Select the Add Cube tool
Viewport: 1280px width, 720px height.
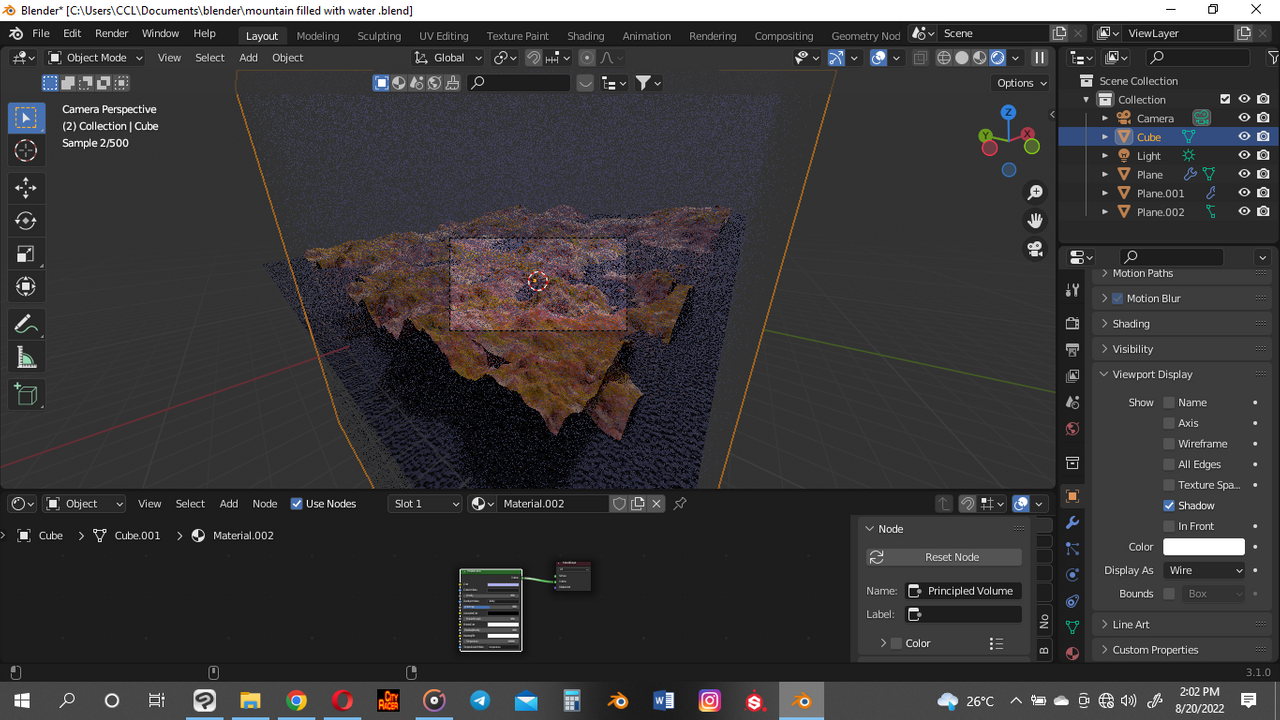coord(26,394)
